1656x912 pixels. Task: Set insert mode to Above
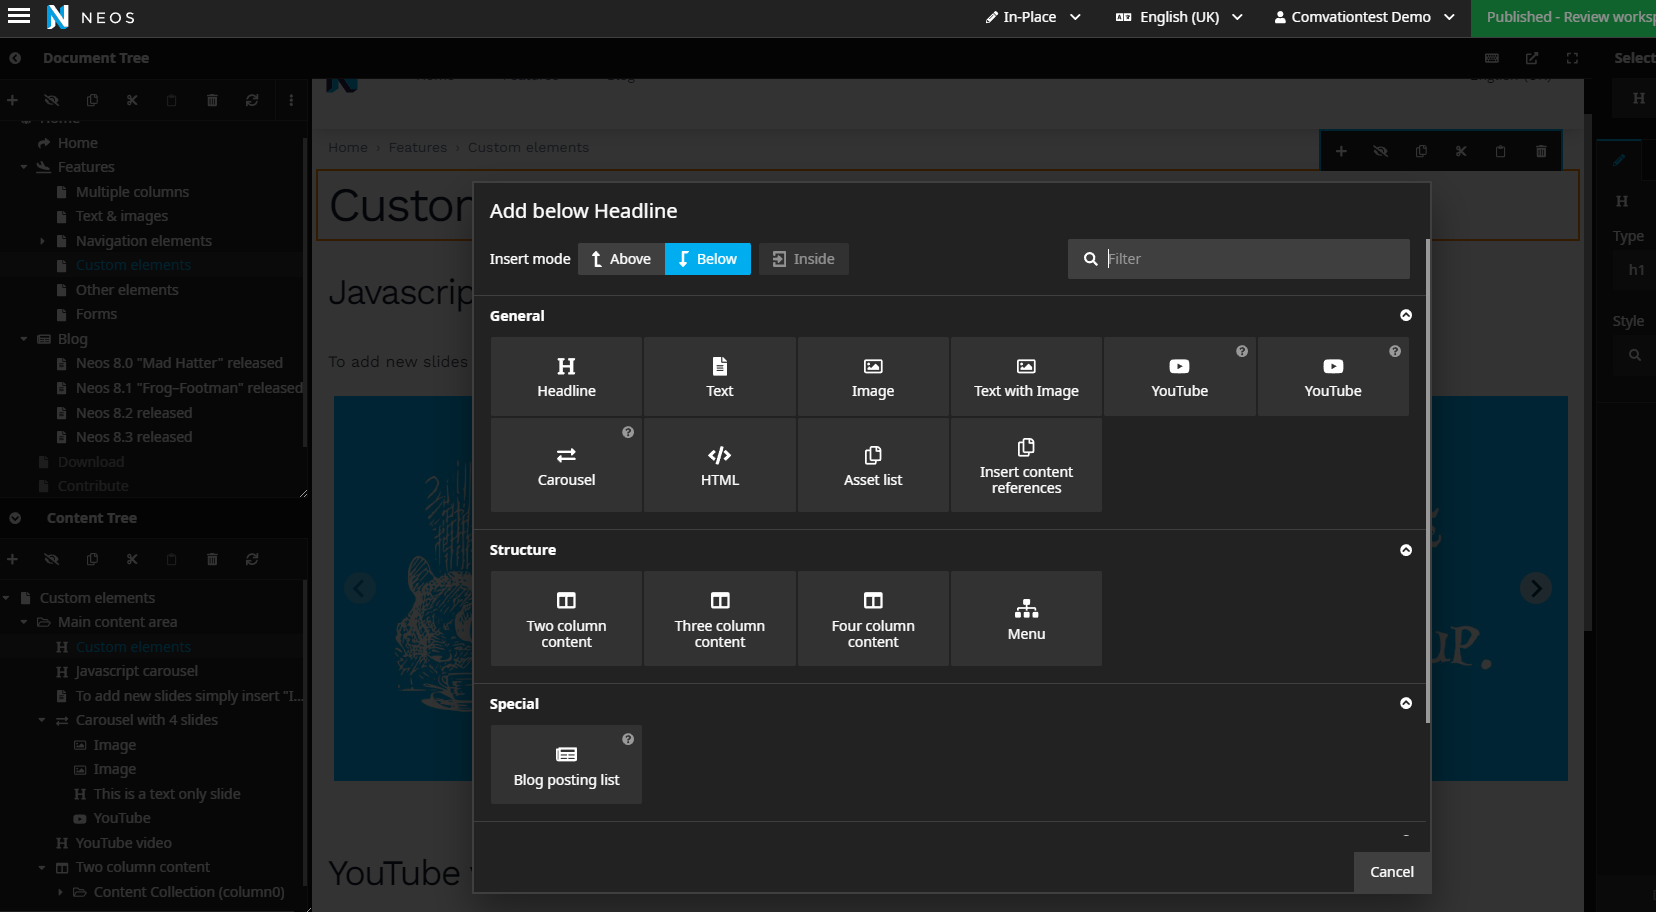click(x=621, y=259)
